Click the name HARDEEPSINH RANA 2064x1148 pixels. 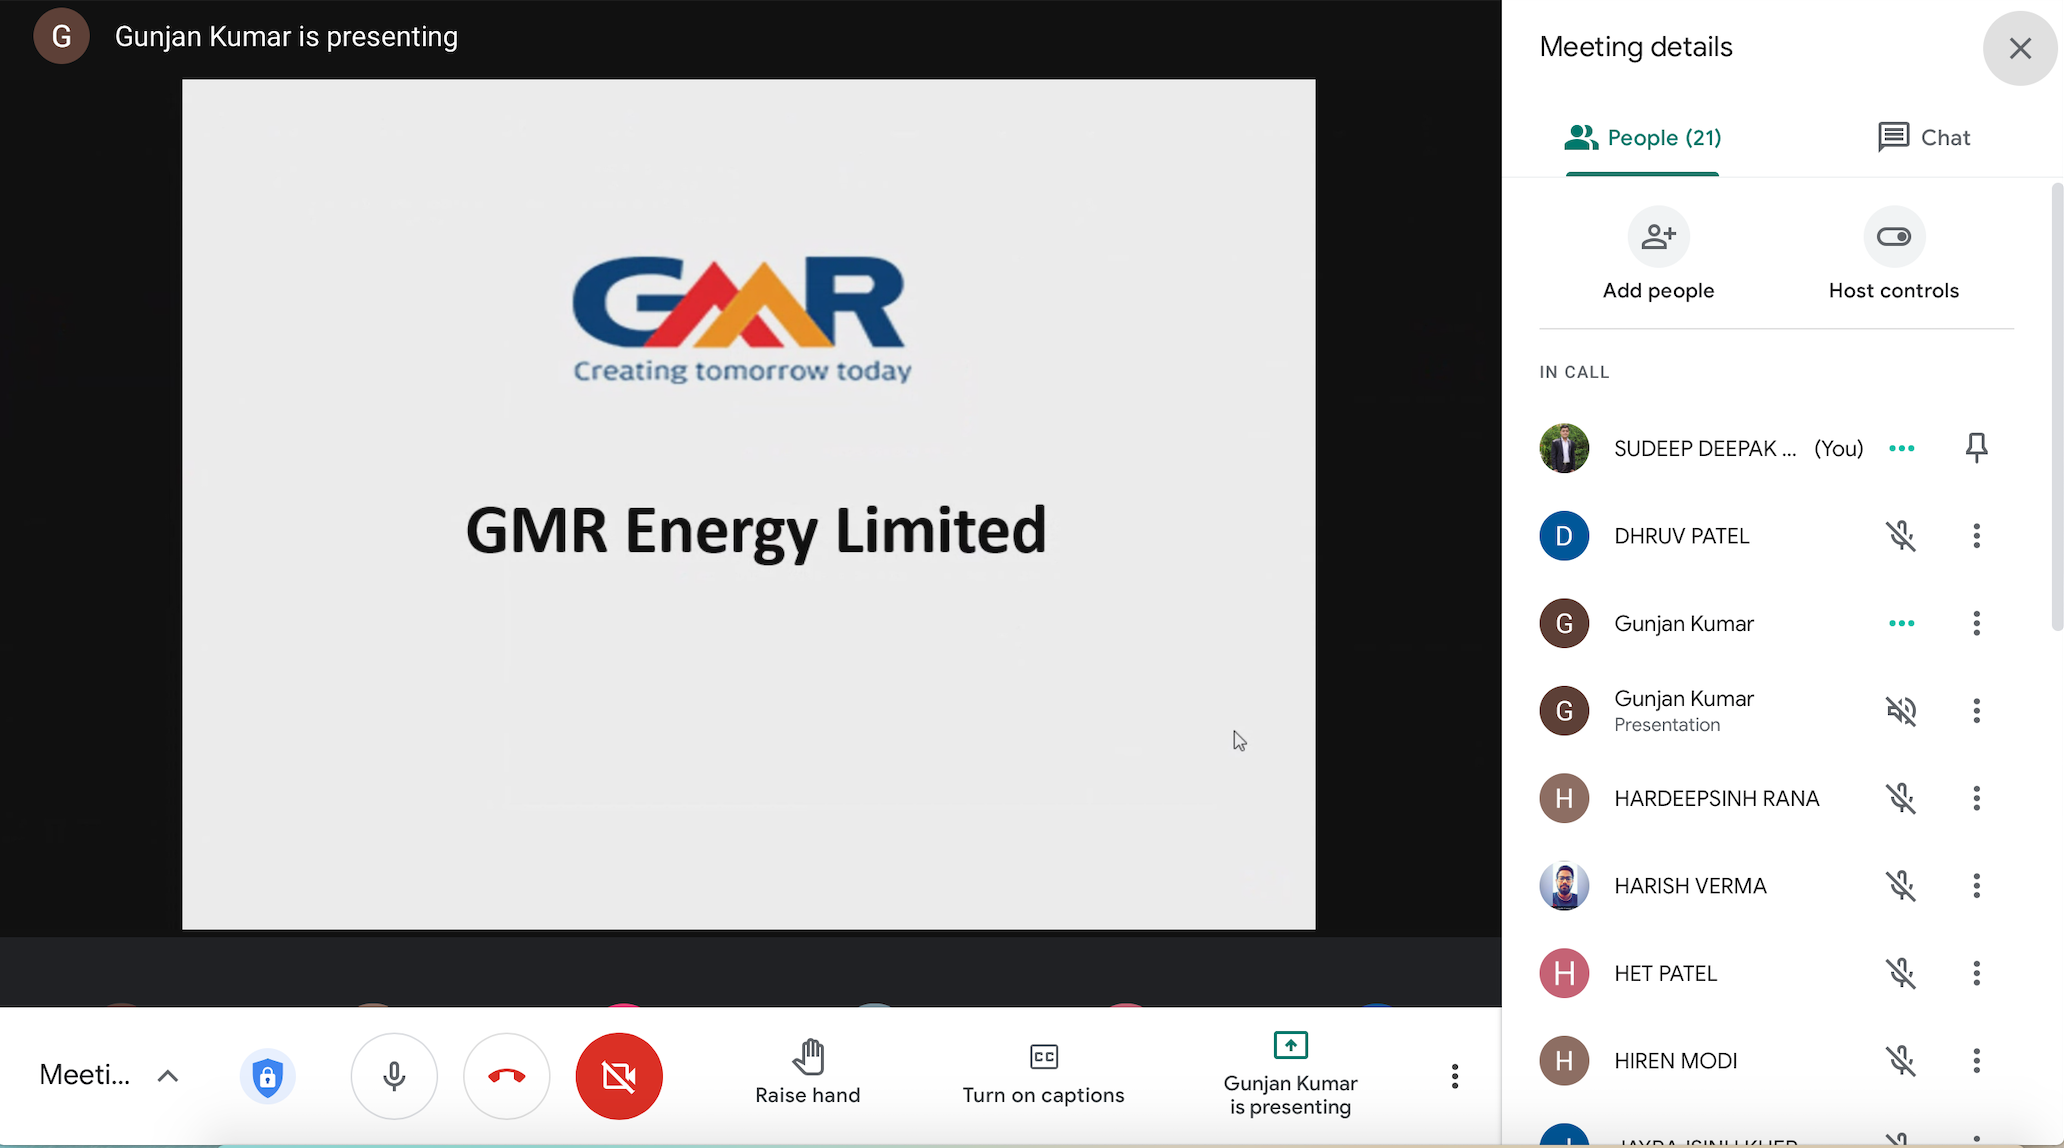(x=1716, y=799)
